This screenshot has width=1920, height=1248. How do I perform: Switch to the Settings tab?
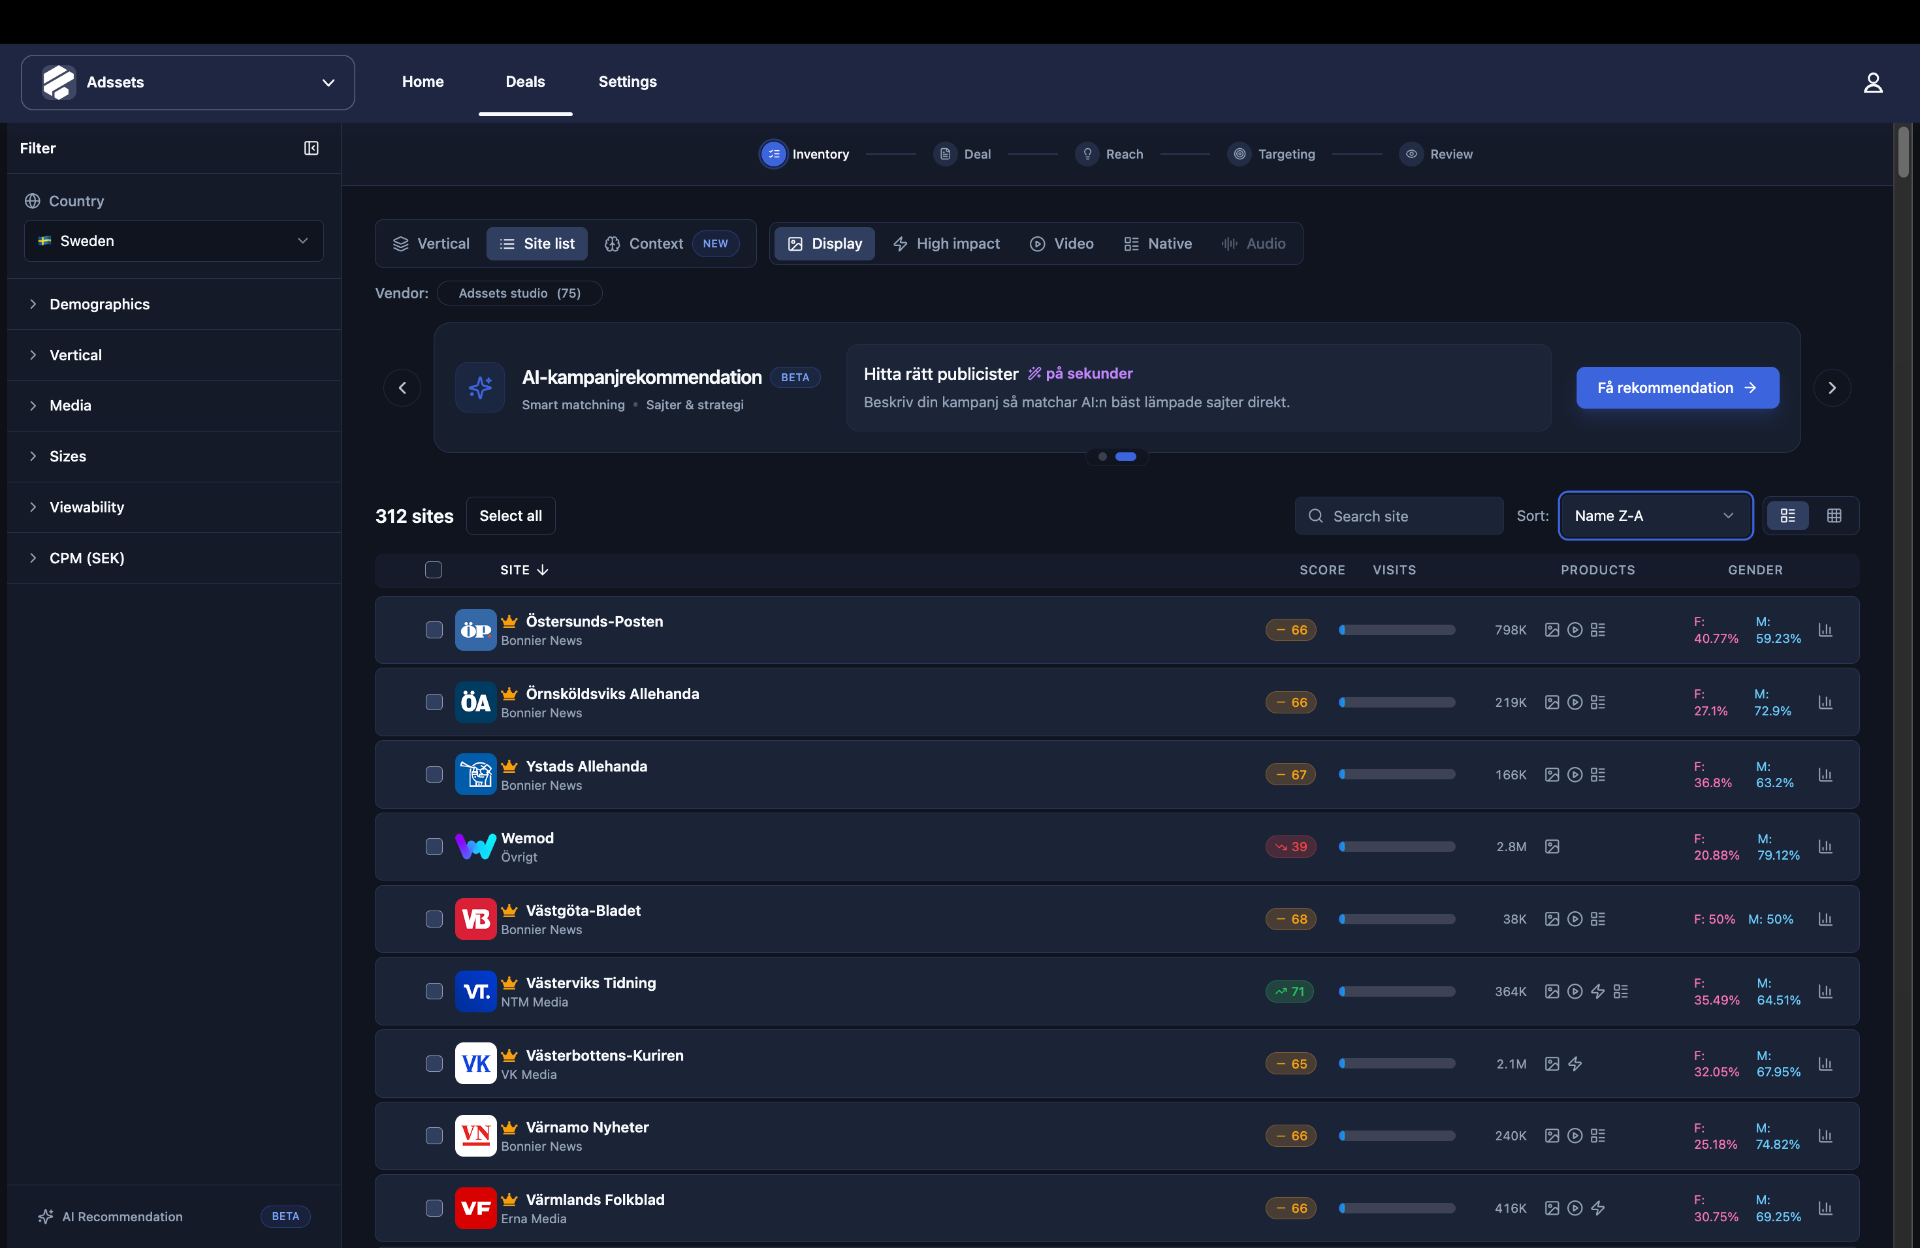[x=627, y=82]
